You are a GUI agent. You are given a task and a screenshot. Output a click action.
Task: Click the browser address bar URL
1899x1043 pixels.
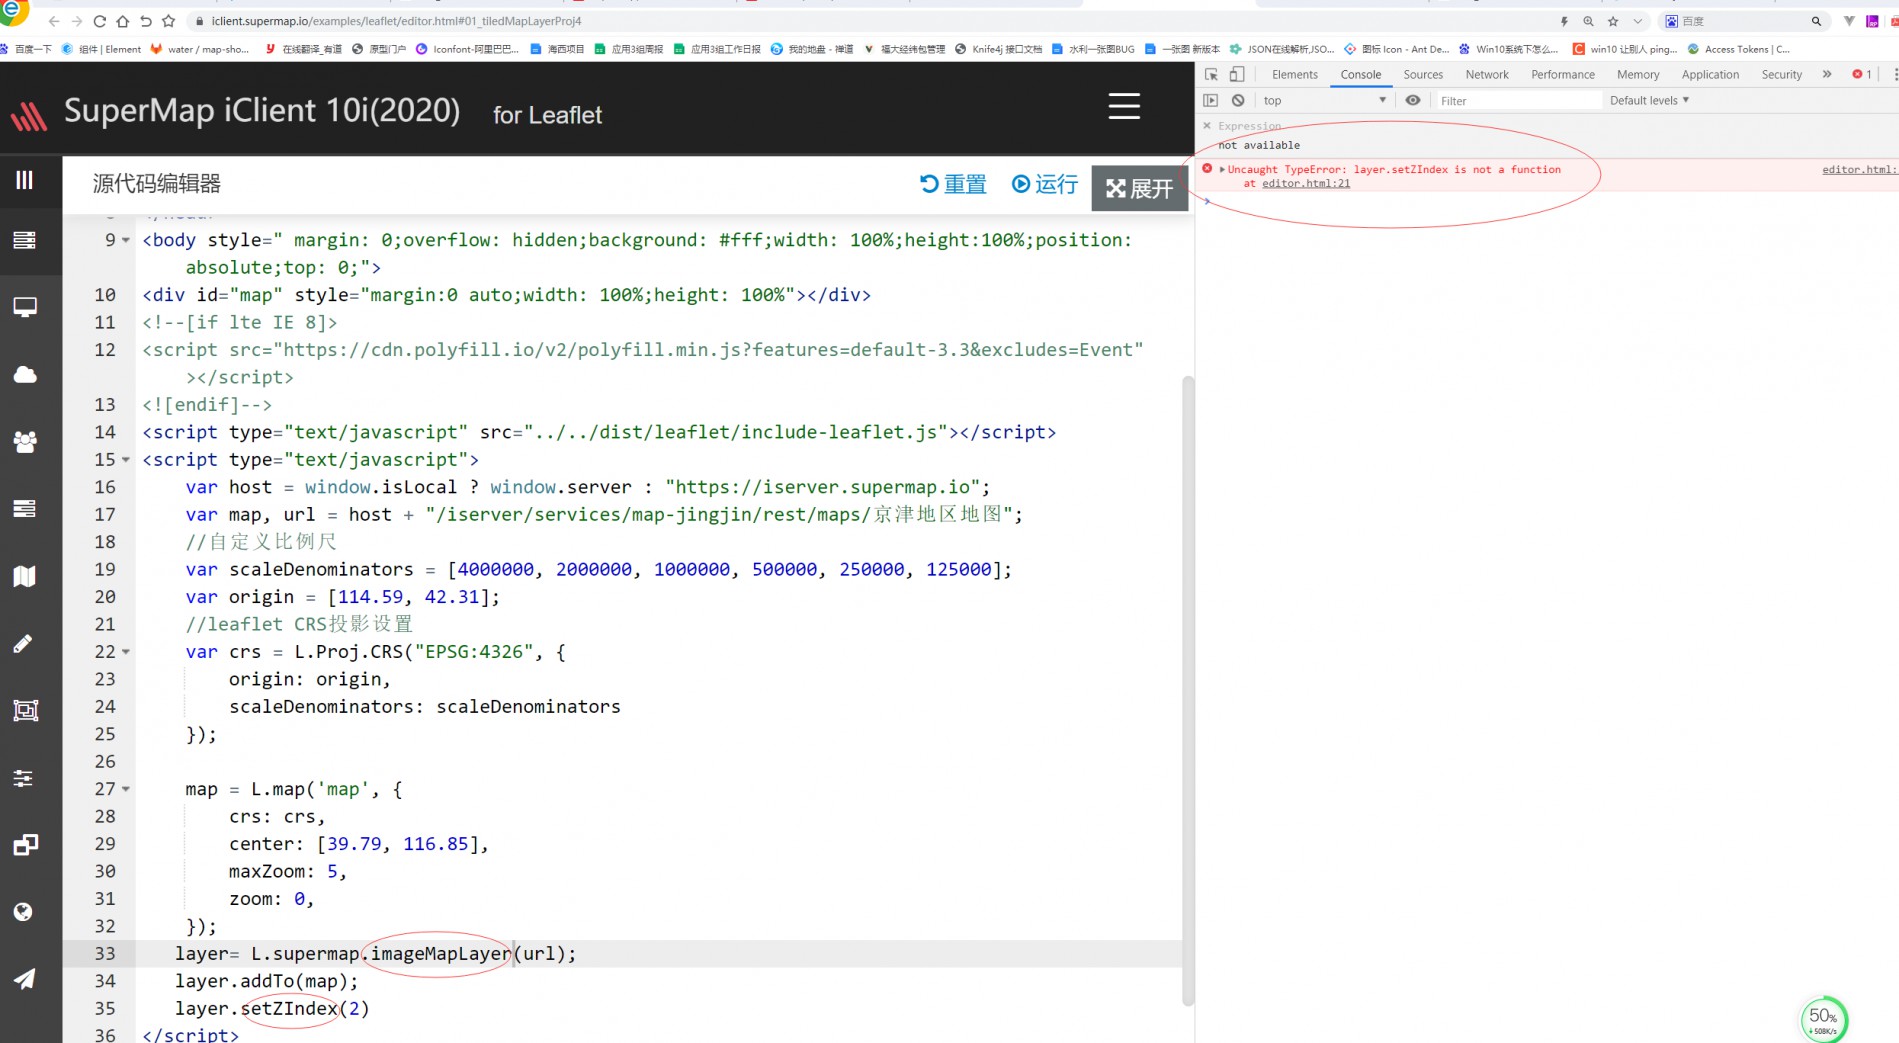coord(396,21)
